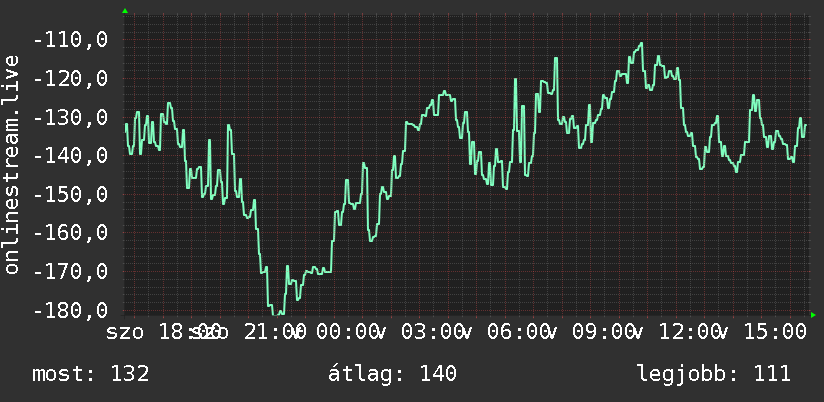Viewport: 824px width, 402px height.
Task: Click the 06:00 time axis label
Action: click(518, 332)
